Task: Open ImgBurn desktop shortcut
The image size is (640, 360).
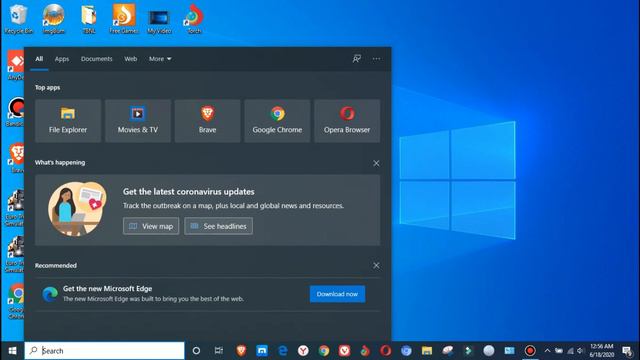Action: (53, 19)
